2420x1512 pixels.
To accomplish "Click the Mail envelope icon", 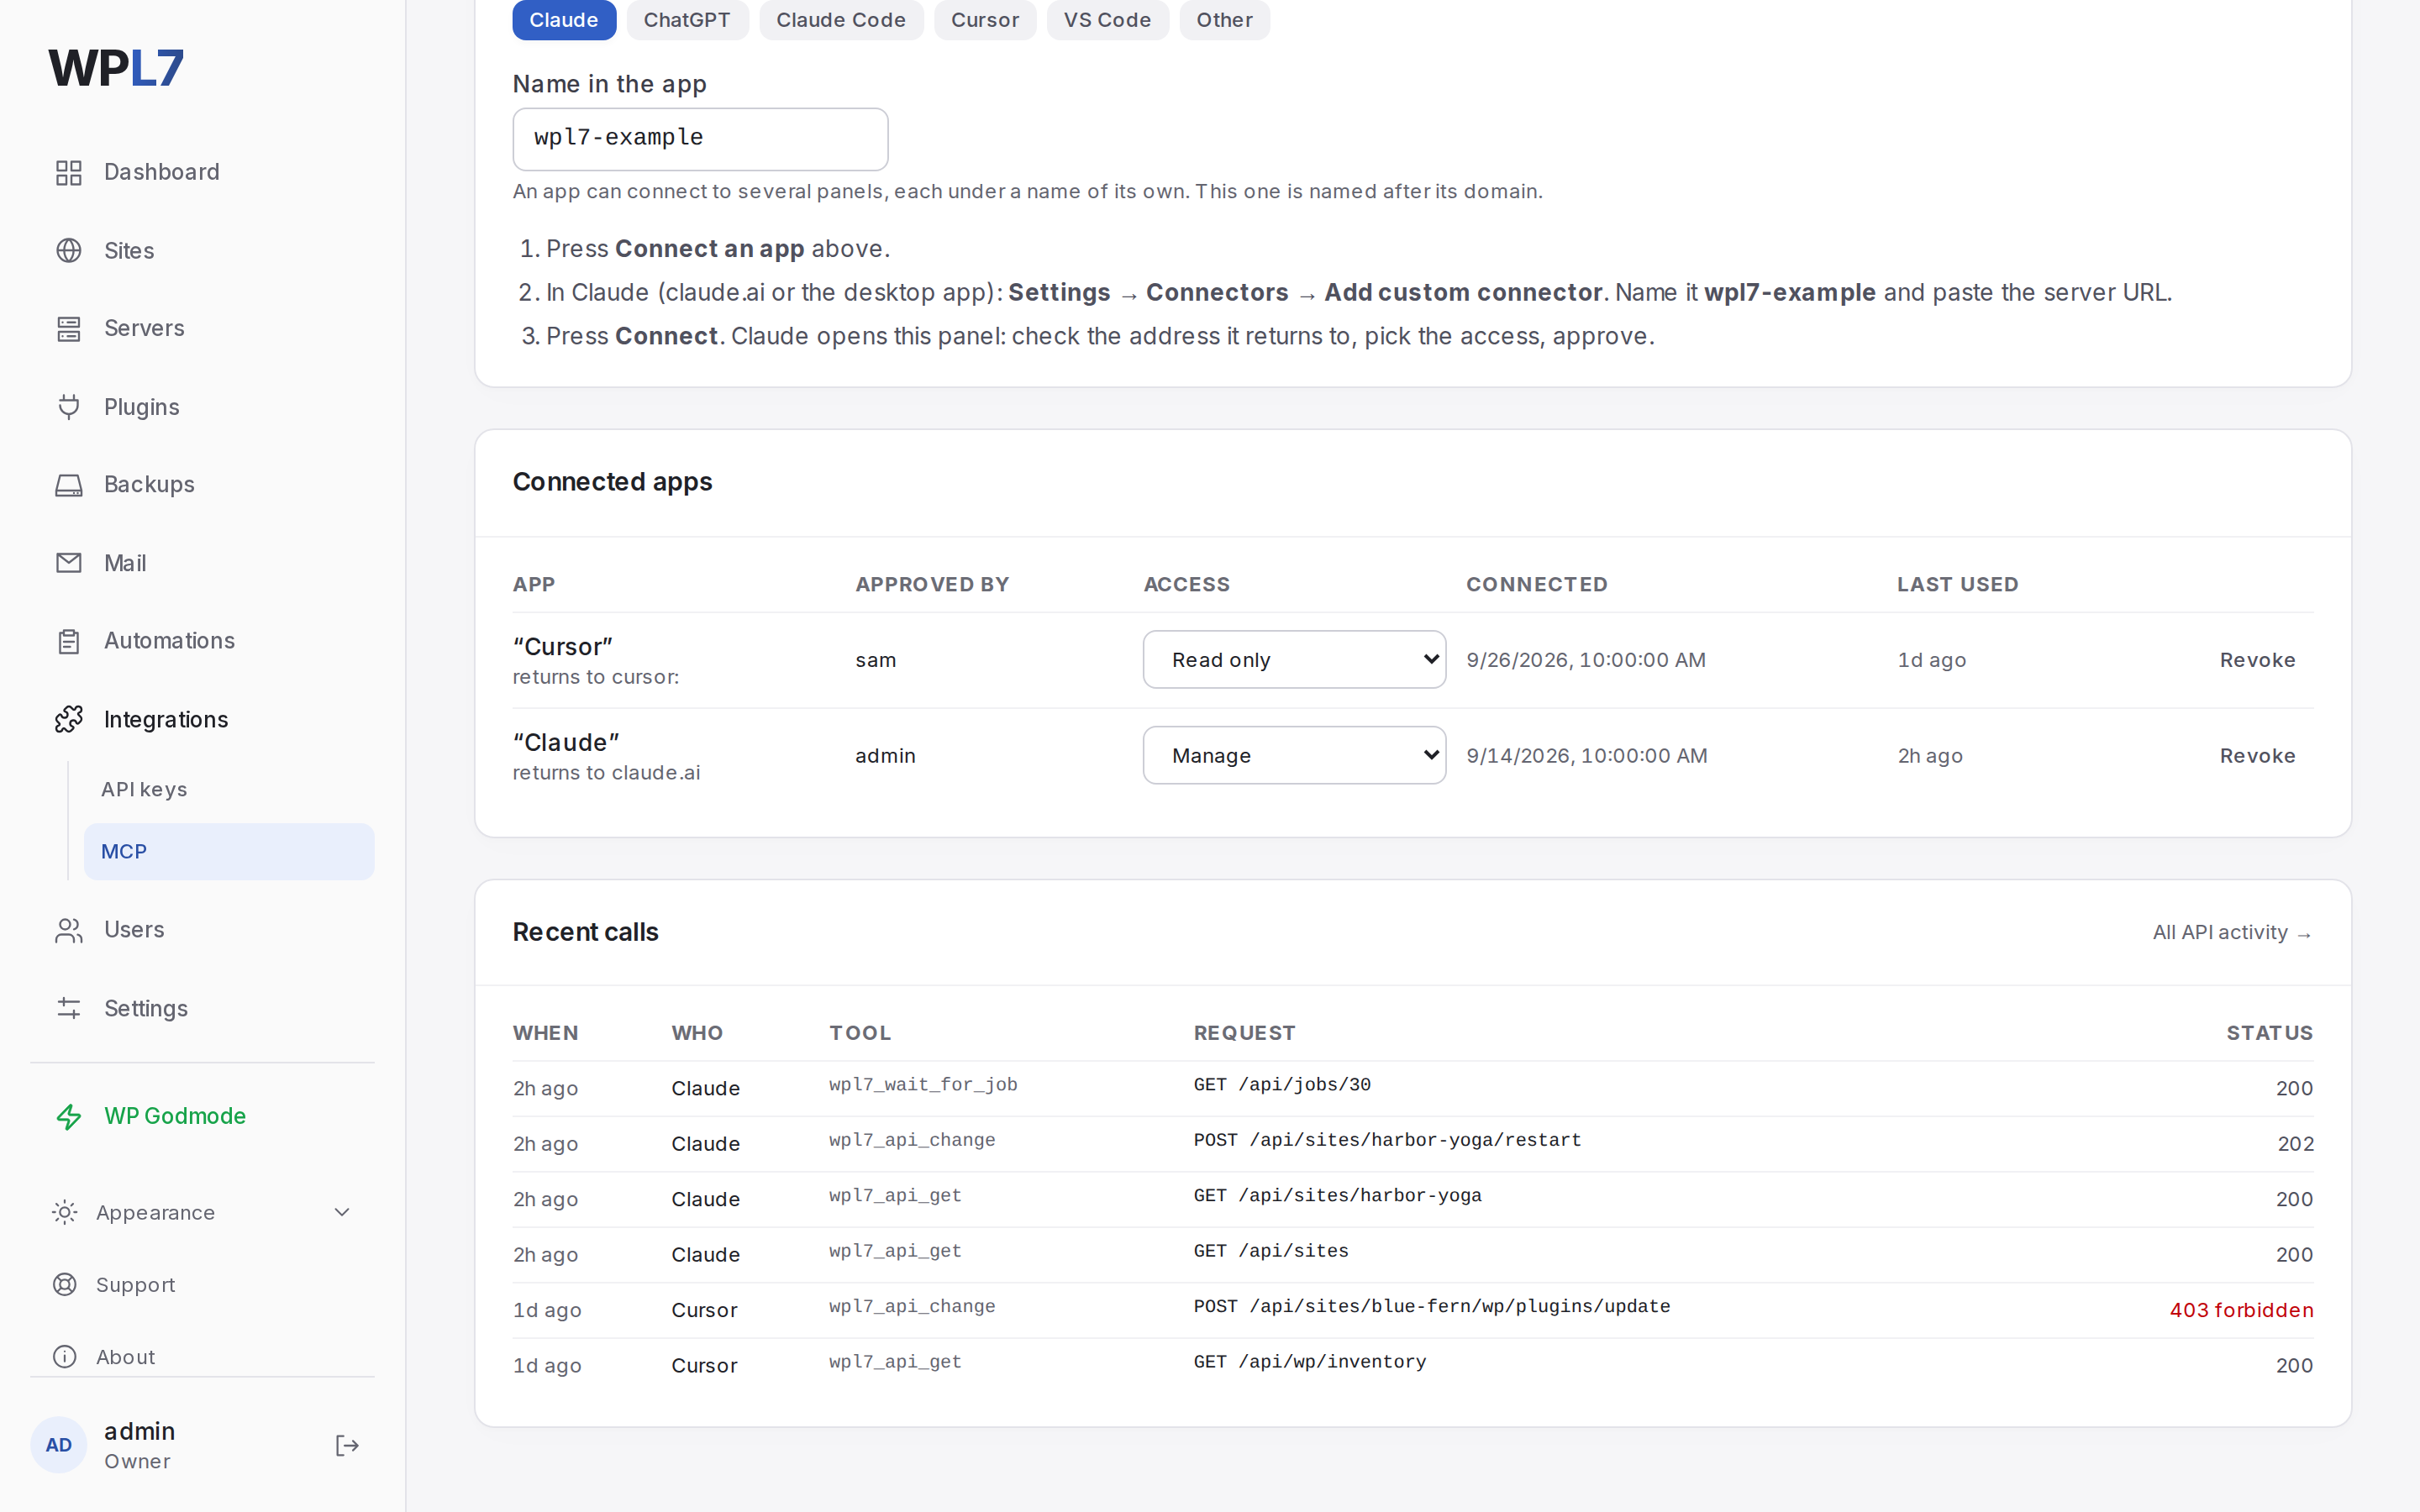I will [68, 563].
